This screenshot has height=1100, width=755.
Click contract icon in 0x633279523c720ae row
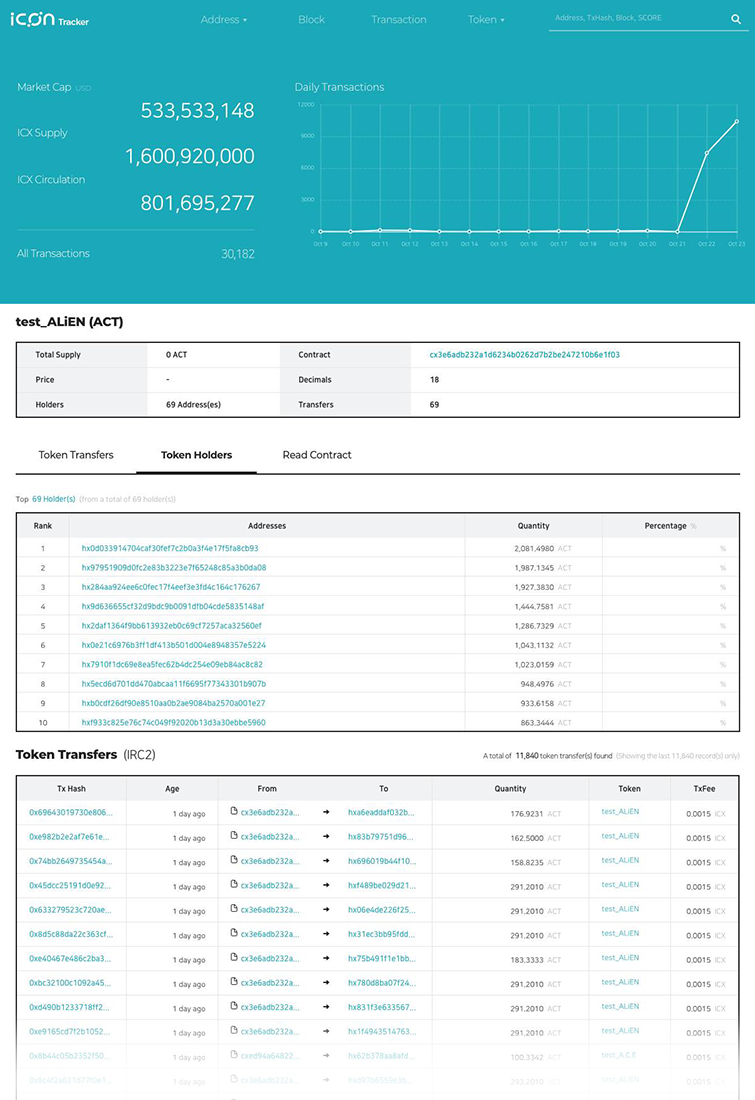[234, 909]
